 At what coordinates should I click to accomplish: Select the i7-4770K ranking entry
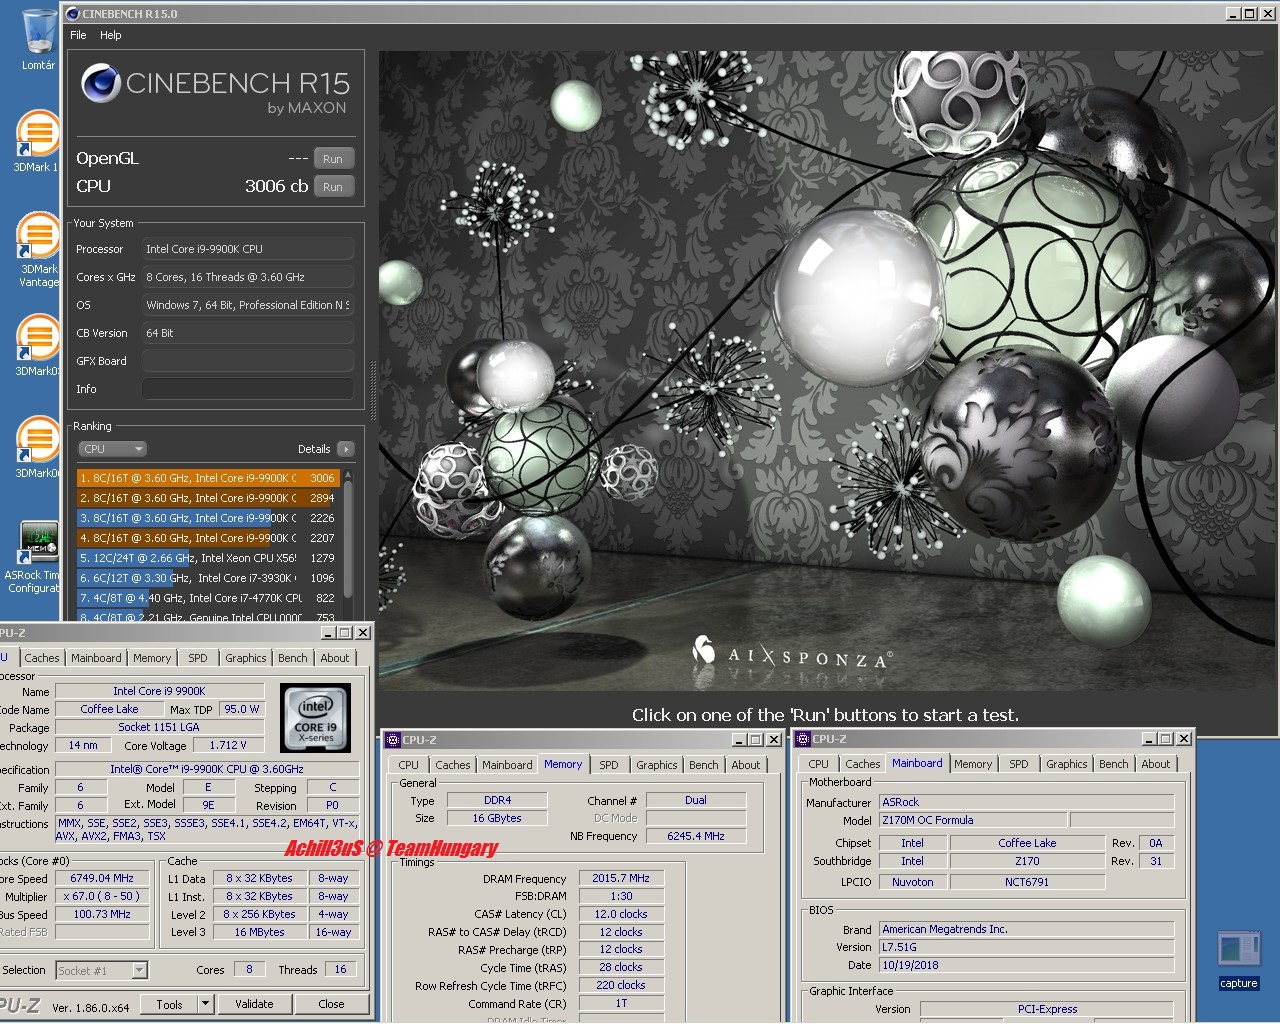208,598
